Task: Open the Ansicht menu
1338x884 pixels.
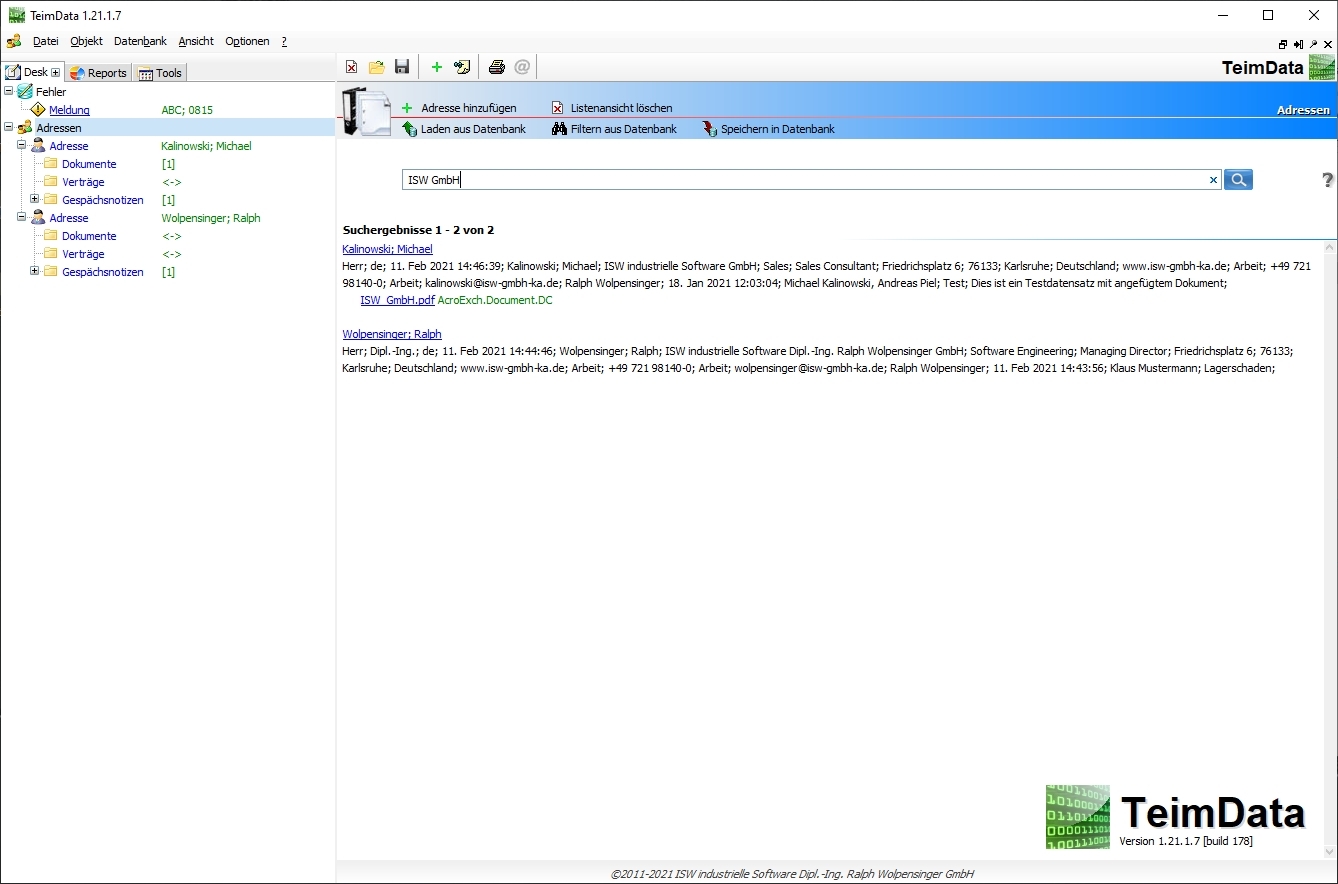Action: [196, 42]
